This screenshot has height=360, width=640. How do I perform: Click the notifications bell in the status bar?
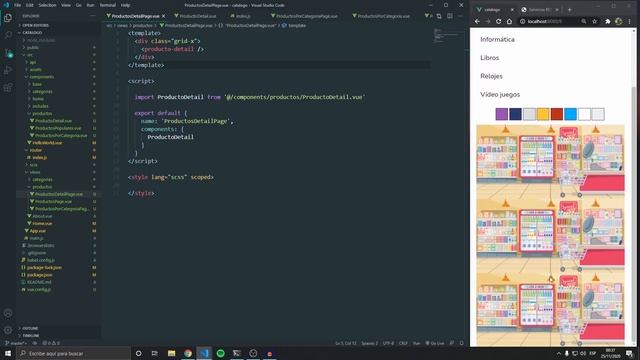tap(462, 343)
